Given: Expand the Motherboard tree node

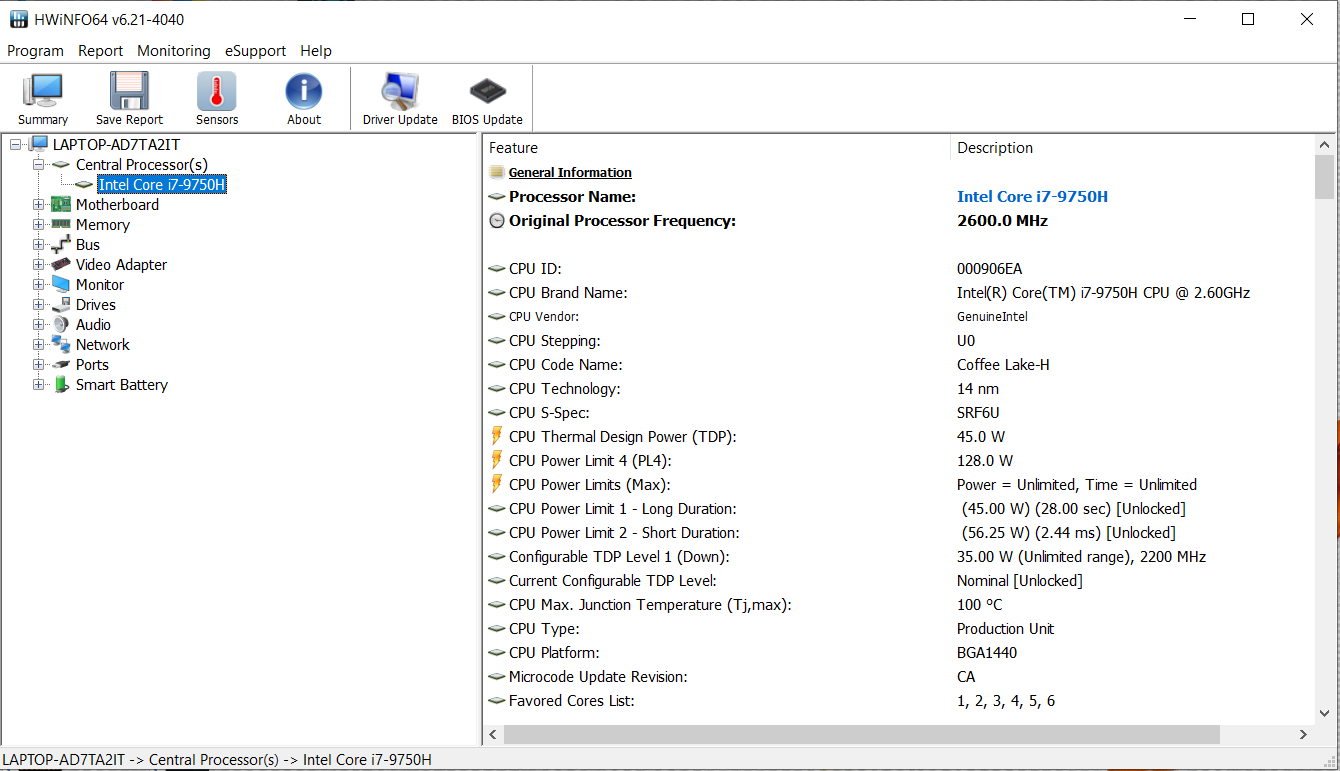Looking at the screenshot, I should click(x=39, y=205).
